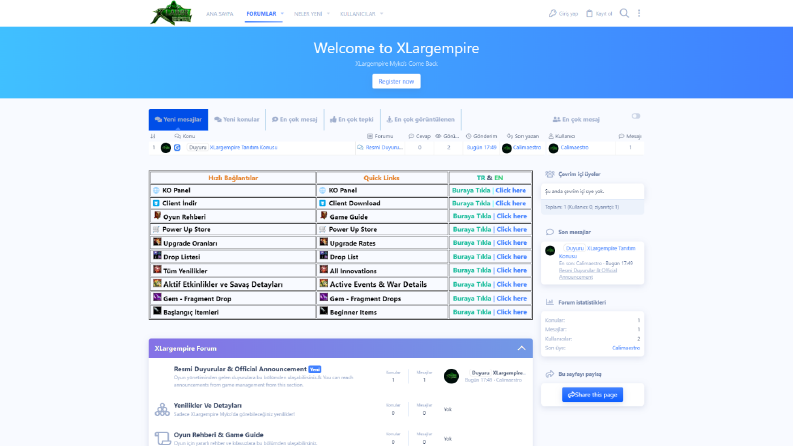Toggle the switch beside En çok mesaj
793x446 pixels.
(636, 116)
